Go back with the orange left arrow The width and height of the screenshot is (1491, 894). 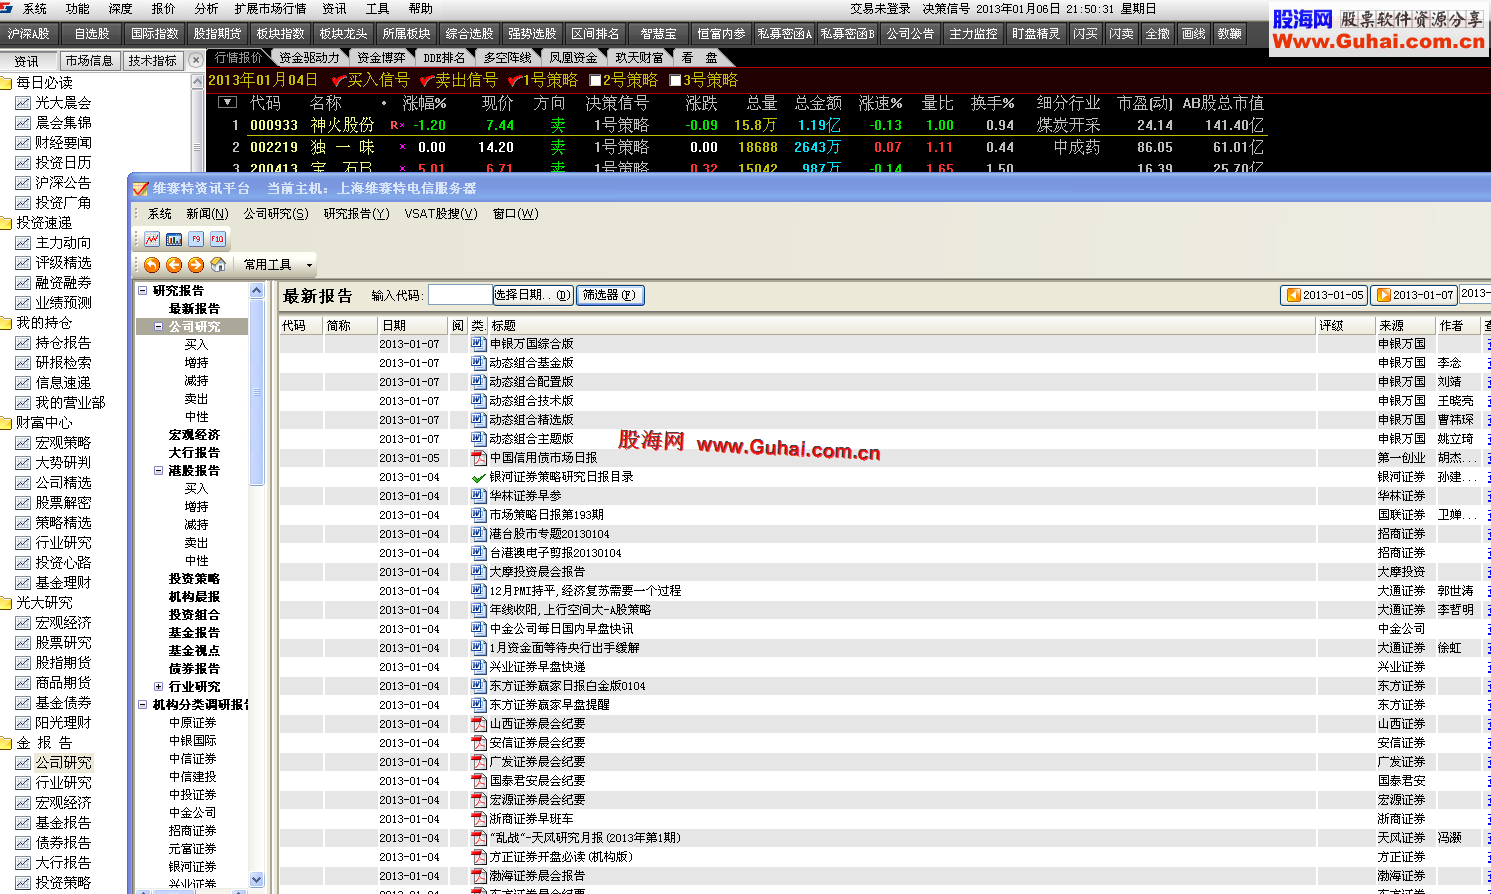coord(174,265)
